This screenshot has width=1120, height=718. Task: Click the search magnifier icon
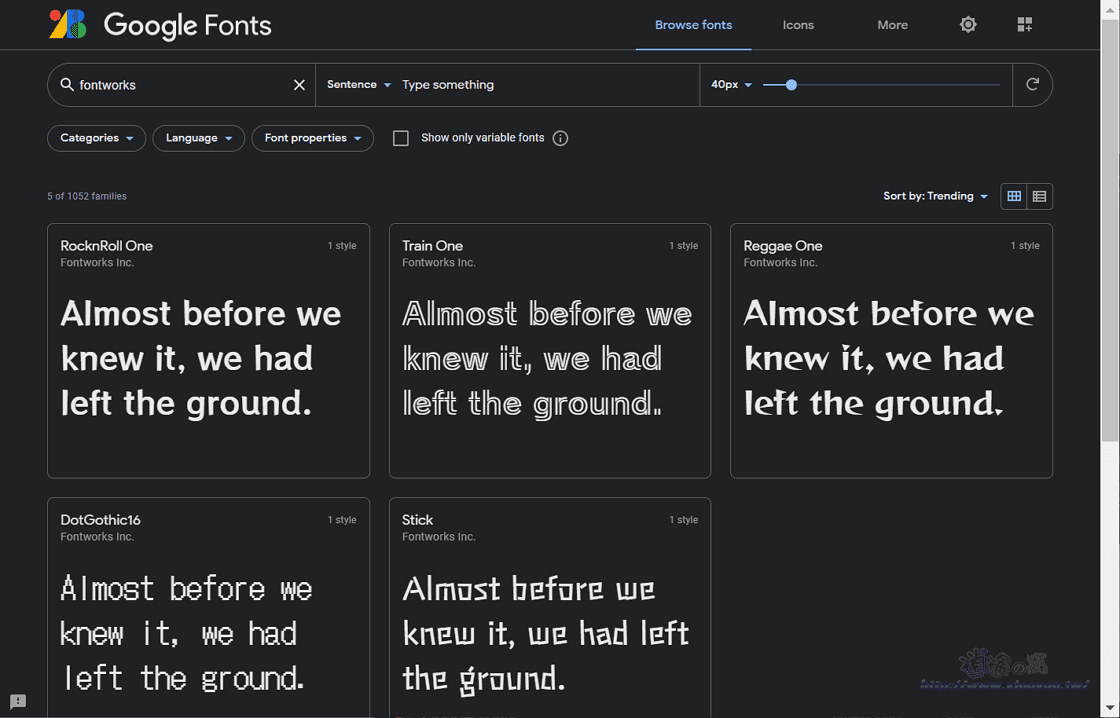tap(69, 85)
